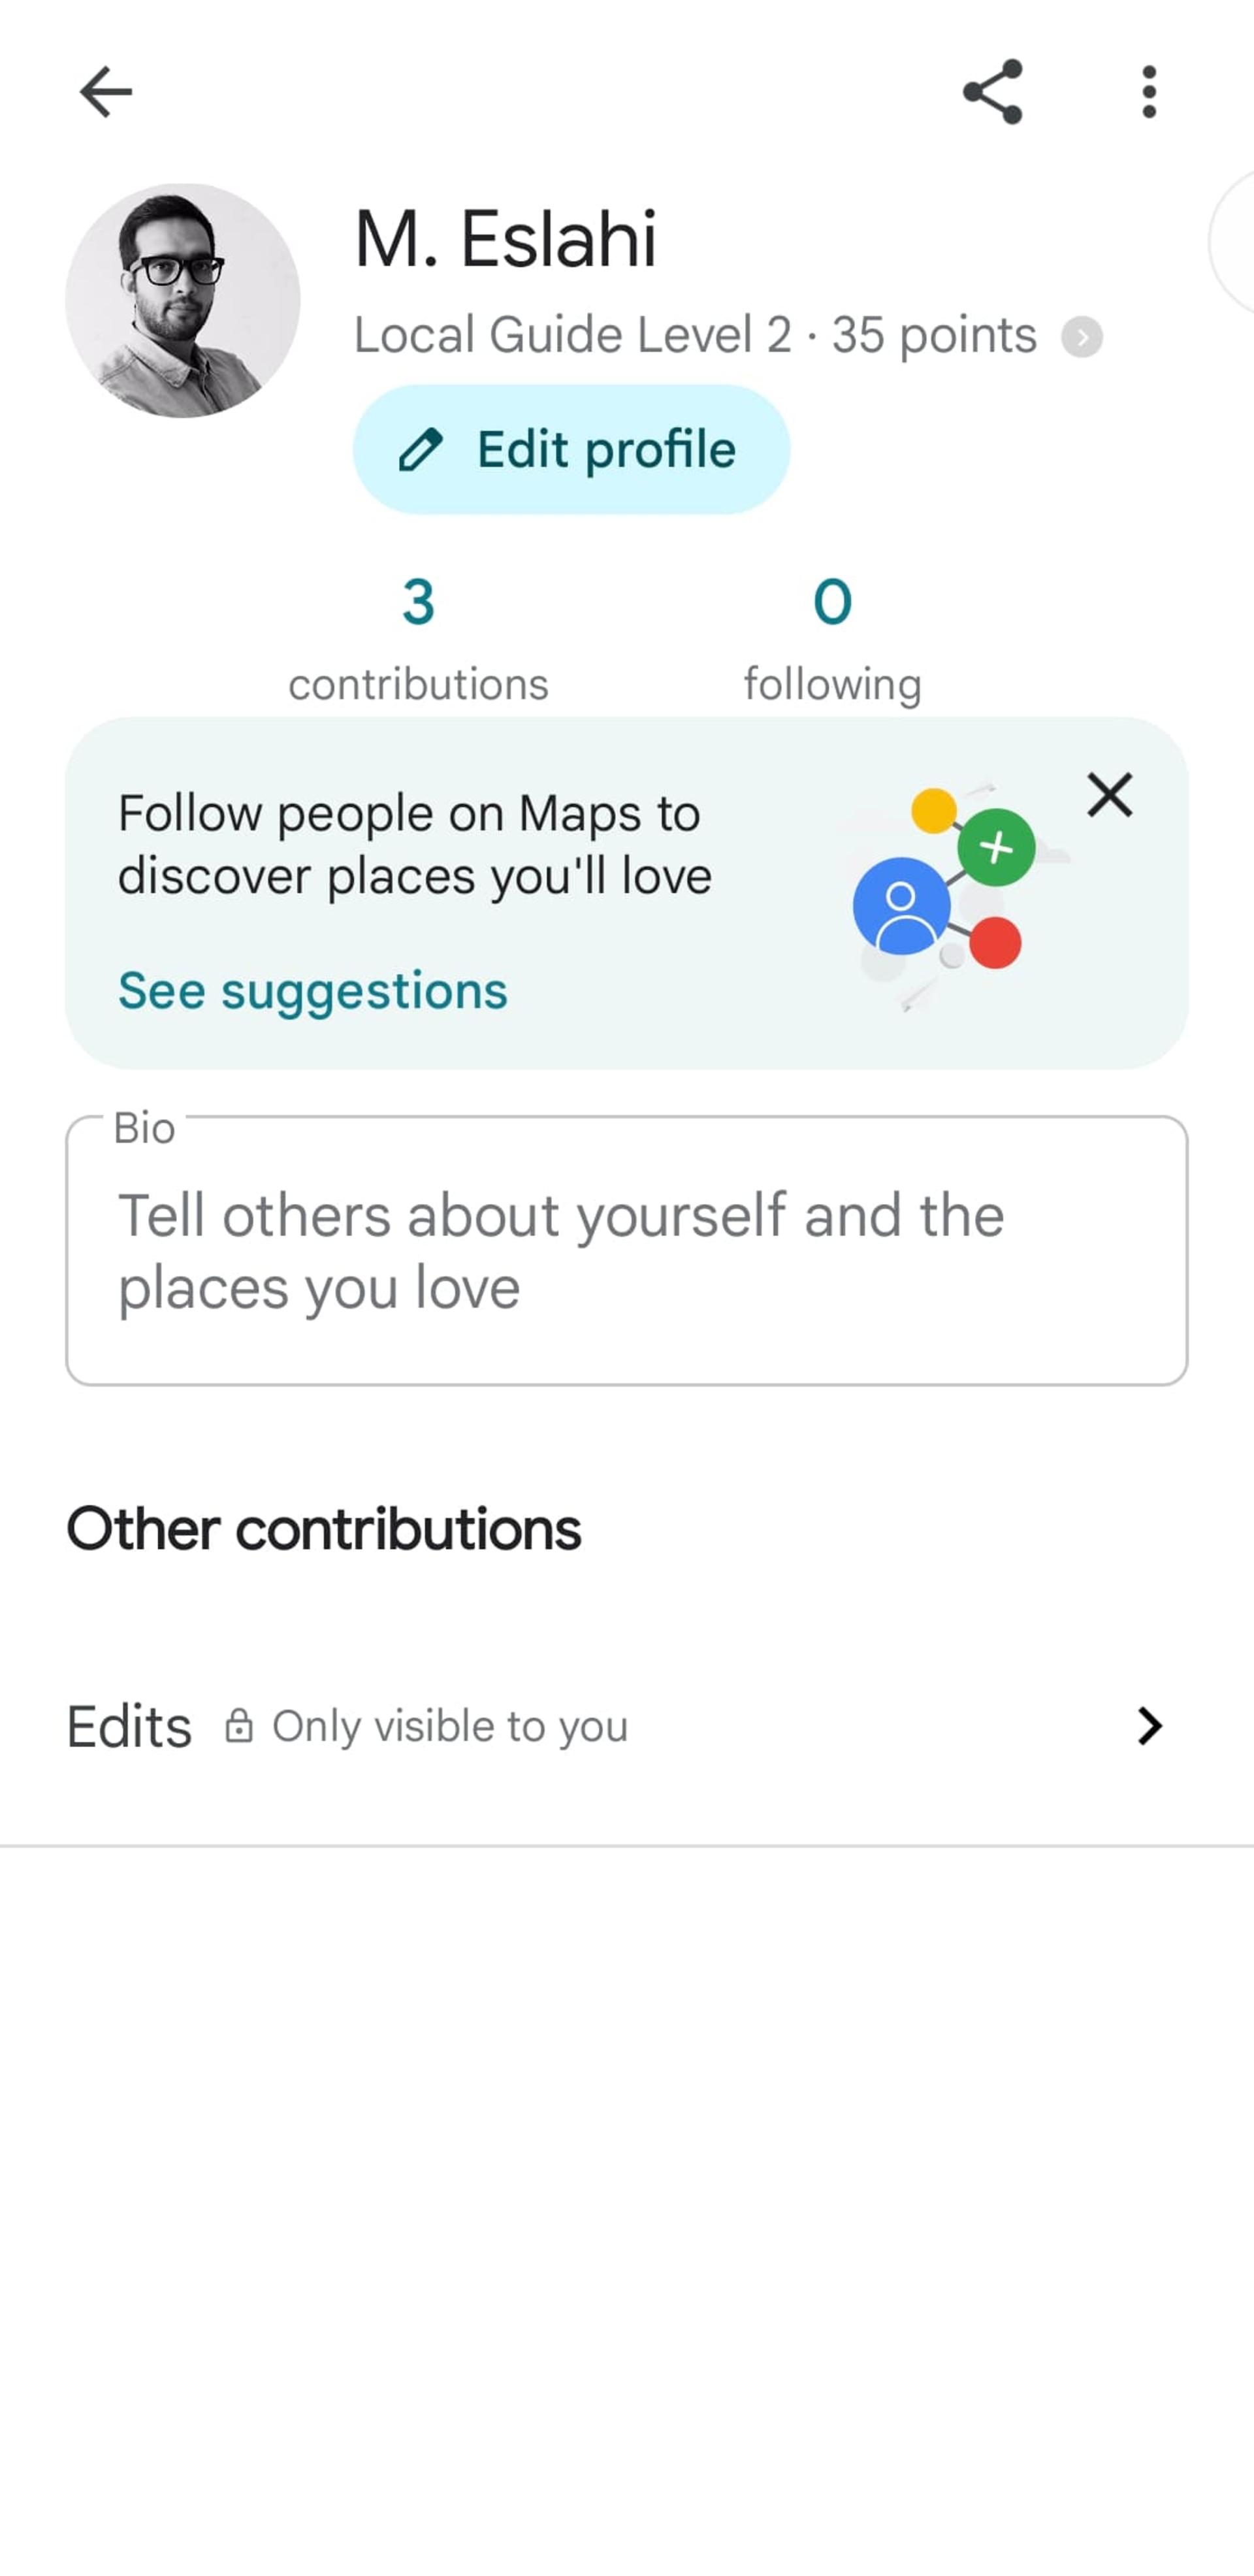Open the share profile icon
The height and width of the screenshot is (2576, 1254).
(x=992, y=92)
